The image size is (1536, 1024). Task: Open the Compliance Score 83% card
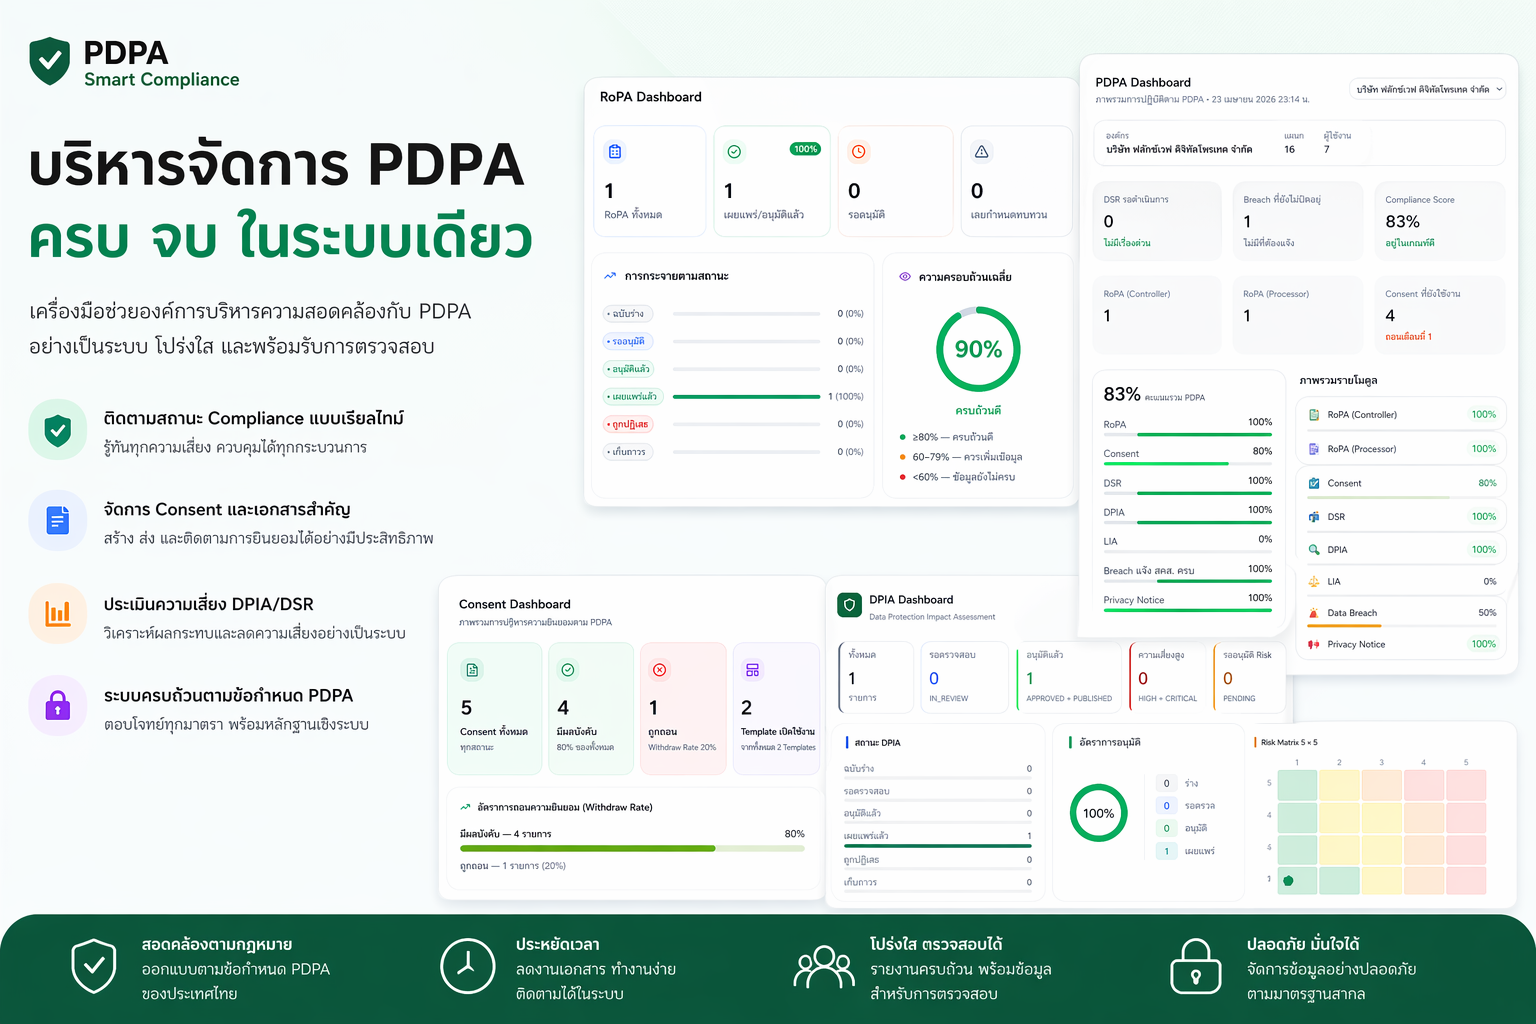tap(1440, 221)
